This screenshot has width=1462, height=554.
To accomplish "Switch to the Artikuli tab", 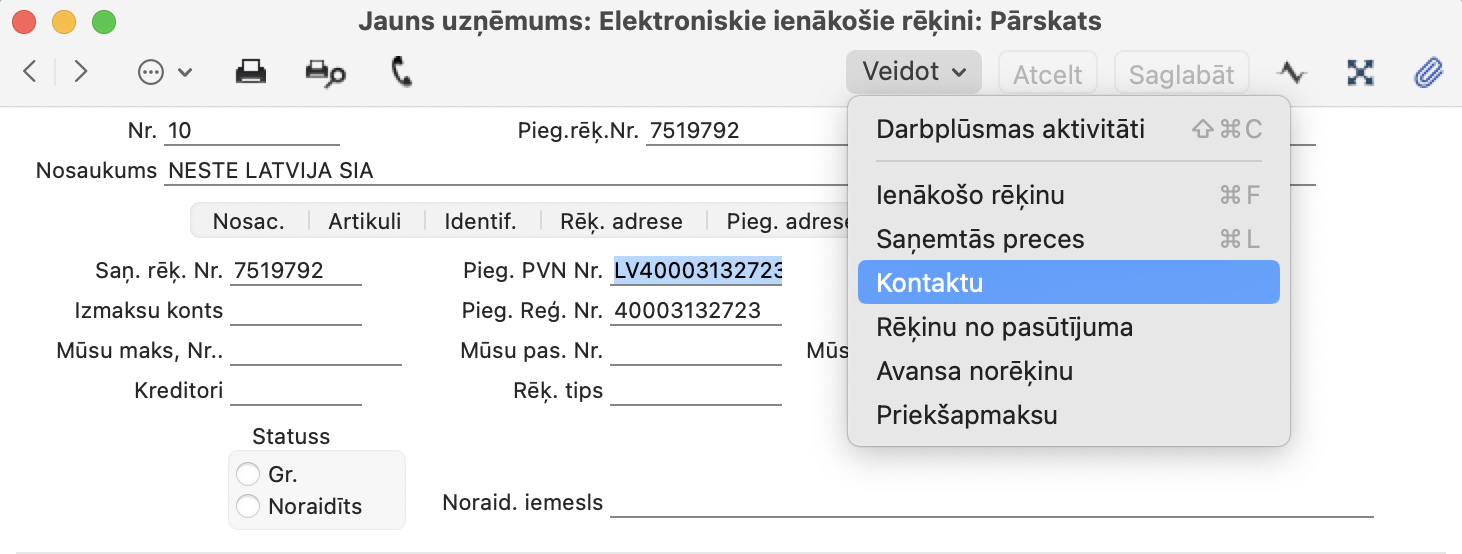I will tap(365, 222).
